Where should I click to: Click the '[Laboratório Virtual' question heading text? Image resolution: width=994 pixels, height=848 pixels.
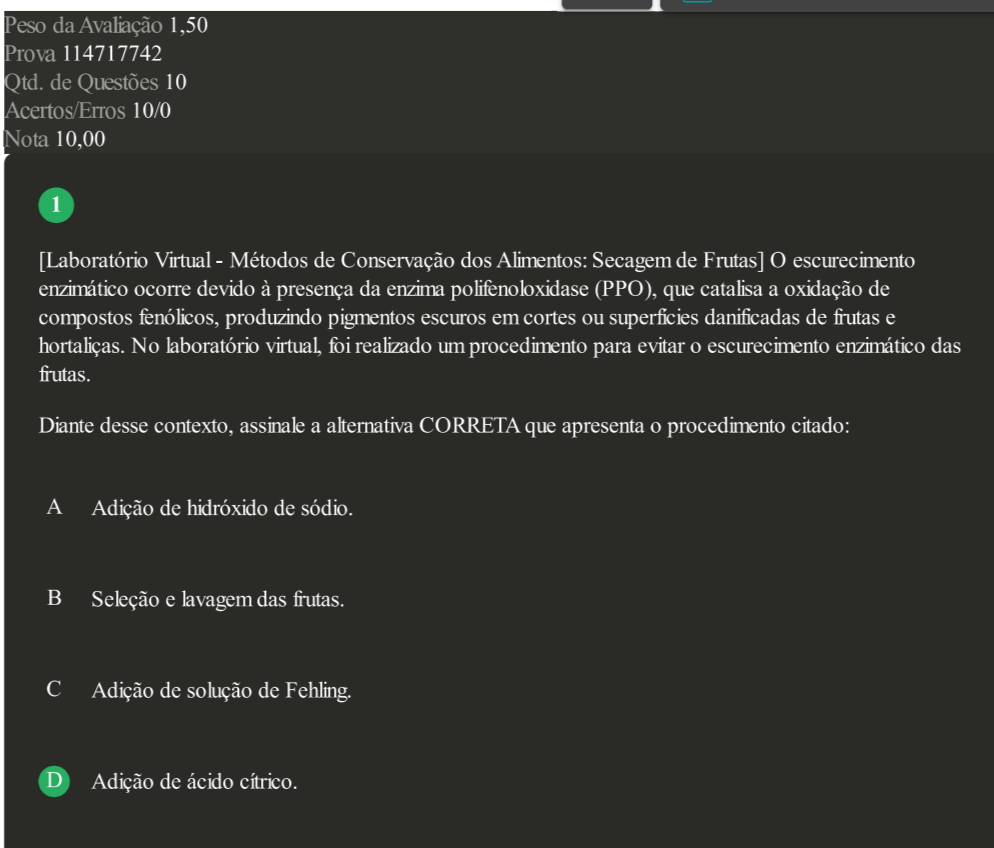pyautogui.click(x=125, y=260)
